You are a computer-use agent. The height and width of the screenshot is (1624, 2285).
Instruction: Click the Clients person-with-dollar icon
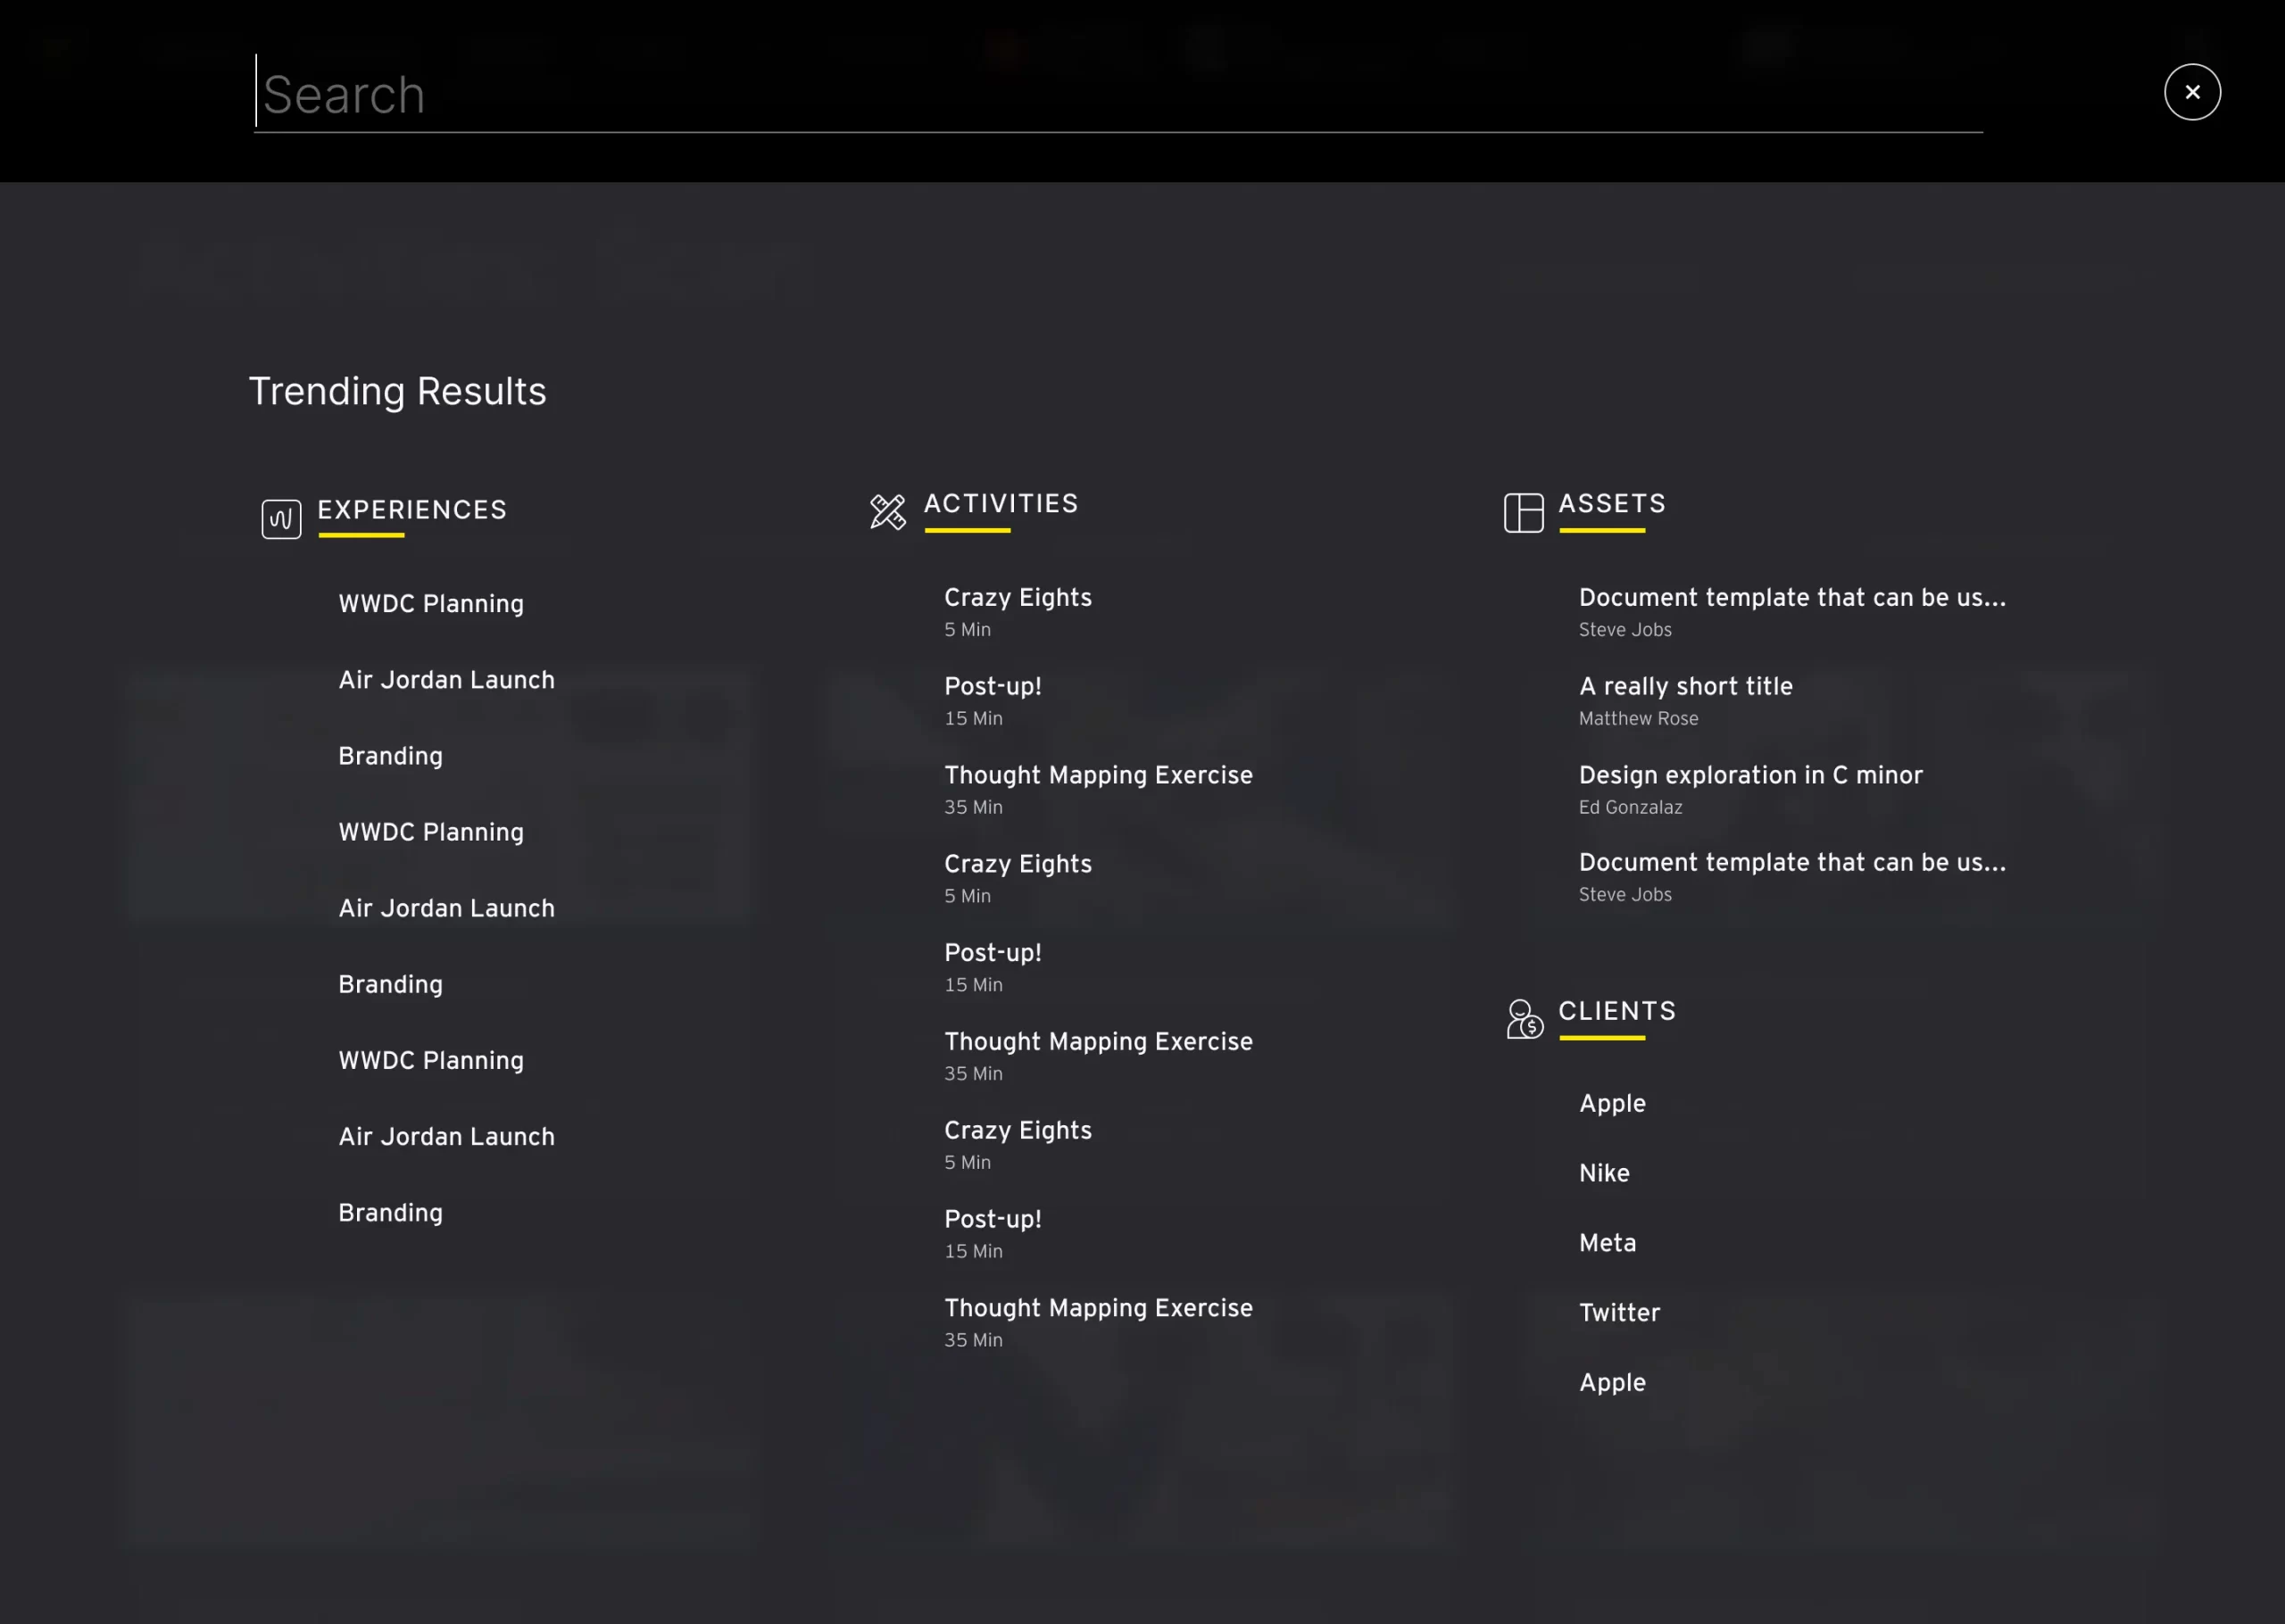(1525, 1019)
